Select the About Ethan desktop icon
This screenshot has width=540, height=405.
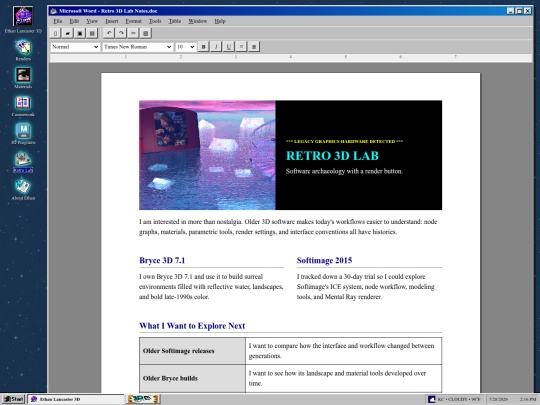[x=23, y=189]
